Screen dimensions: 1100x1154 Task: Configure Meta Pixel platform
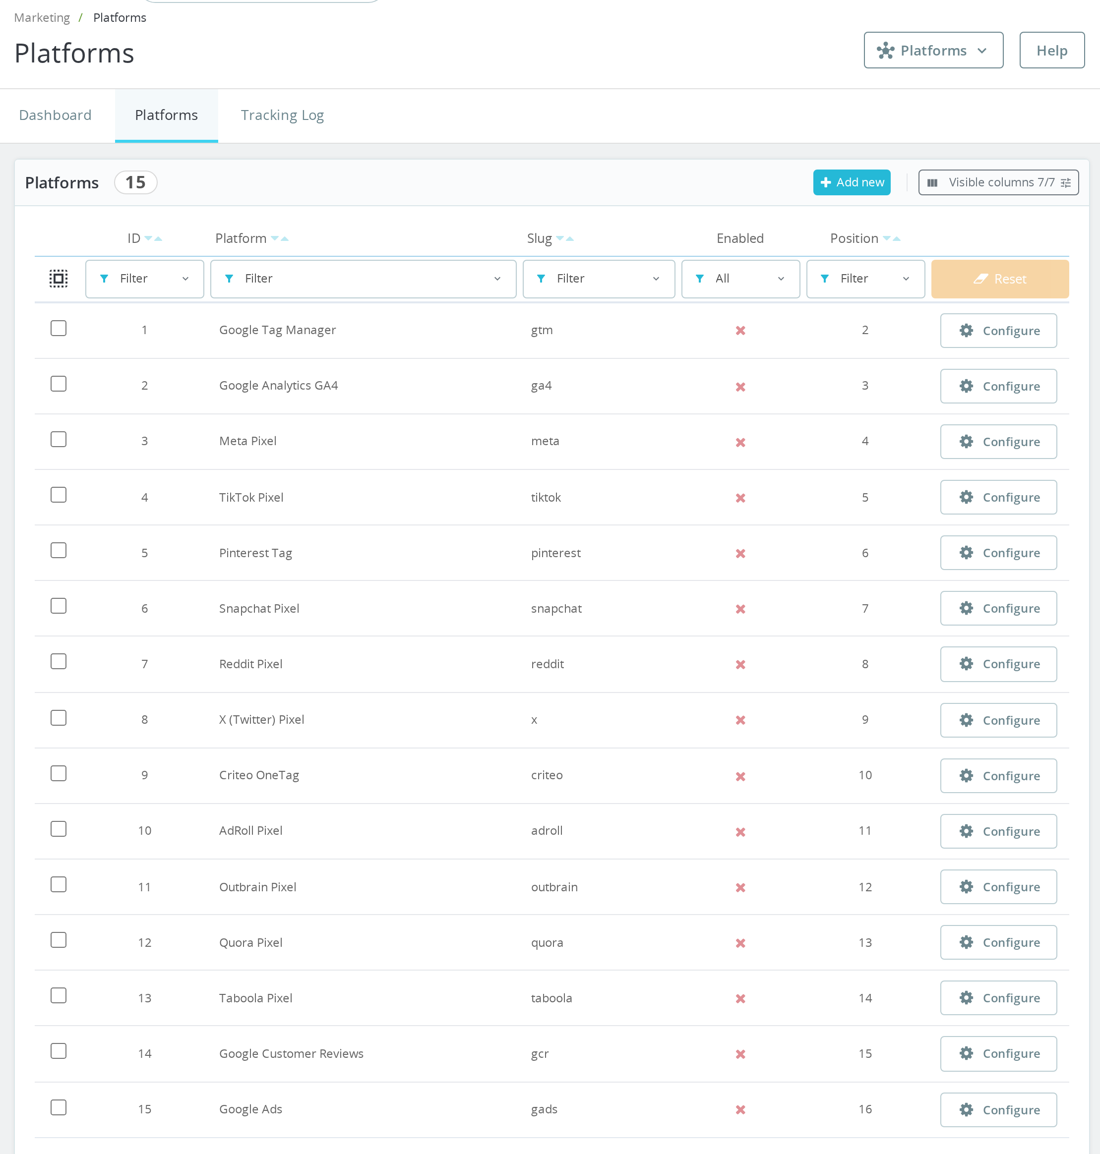click(x=998, y=442)
